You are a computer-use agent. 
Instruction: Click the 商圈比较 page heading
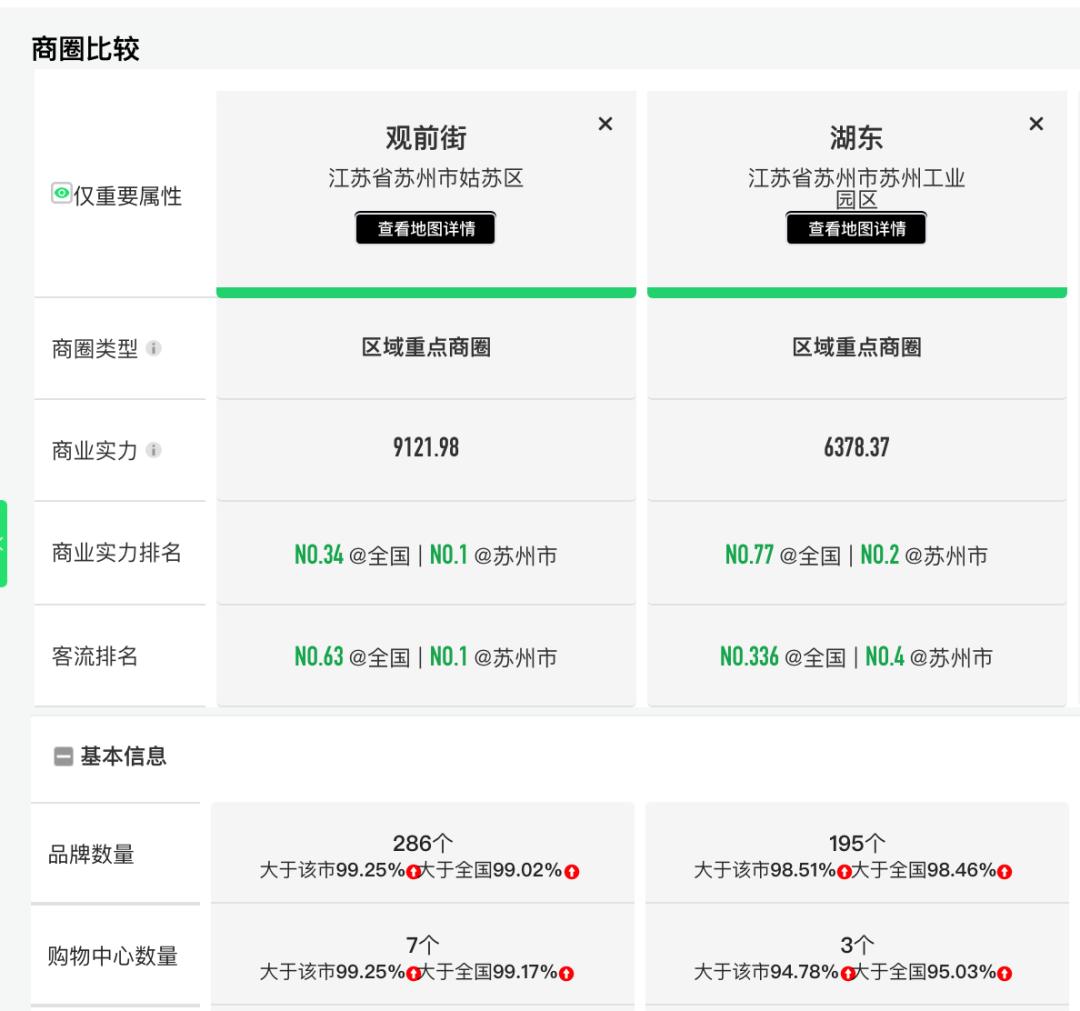(85, 49)
